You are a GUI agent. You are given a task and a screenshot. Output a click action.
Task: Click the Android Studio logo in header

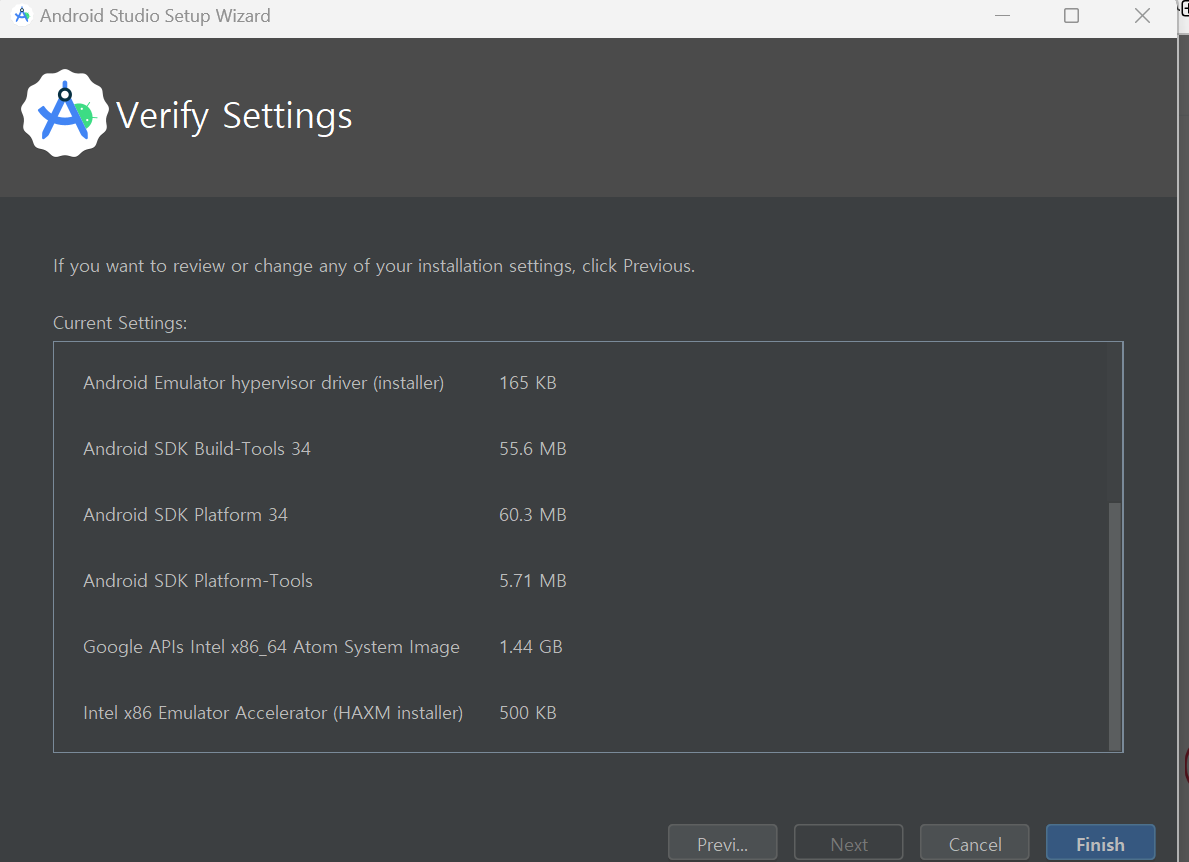tap(64, 114)
